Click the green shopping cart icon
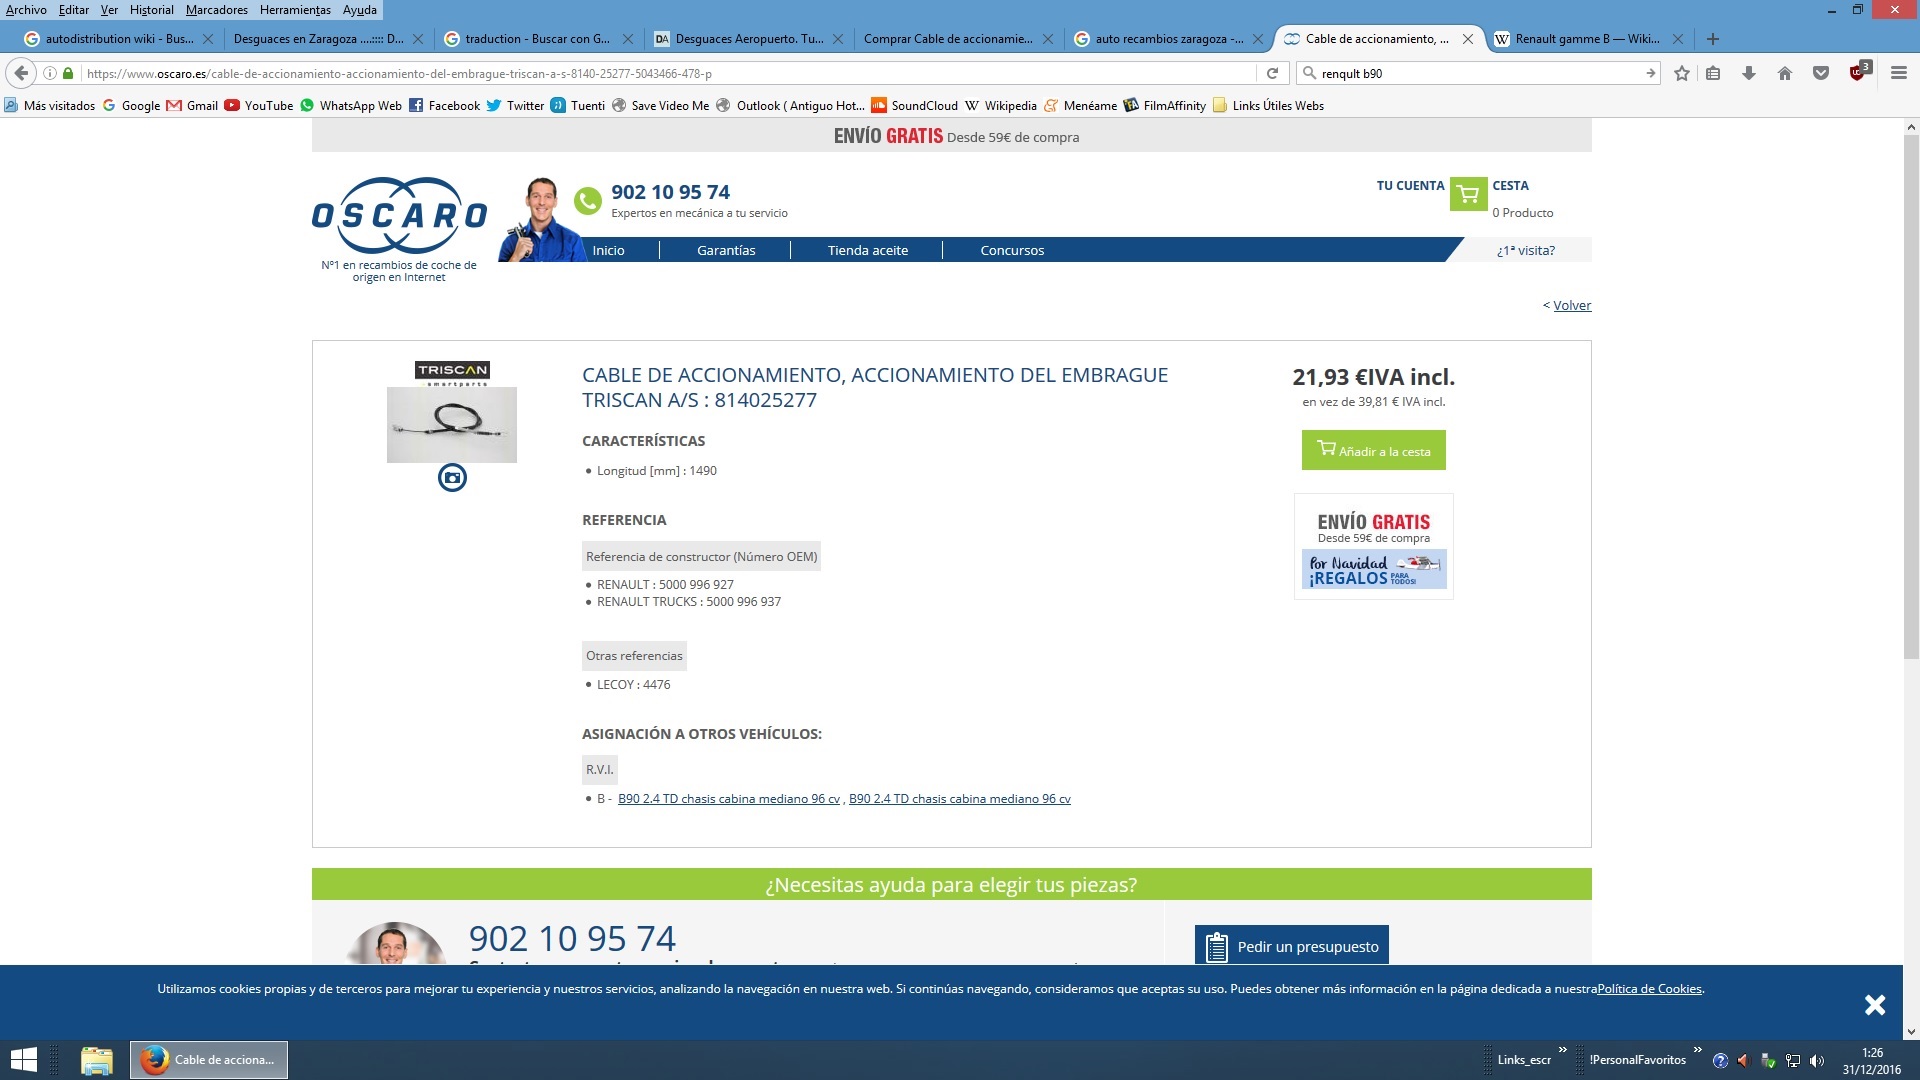The height and width of the screenshot is (1080, 1920). [1468, 194]
